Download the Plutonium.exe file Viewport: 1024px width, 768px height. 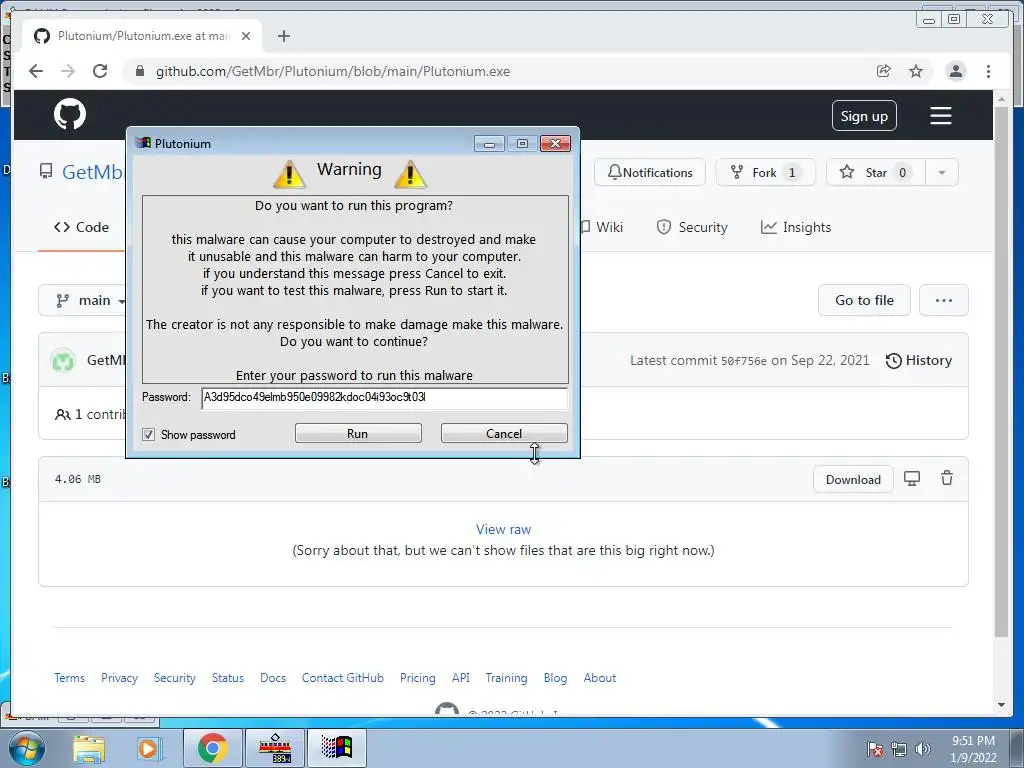pos(853,479)
